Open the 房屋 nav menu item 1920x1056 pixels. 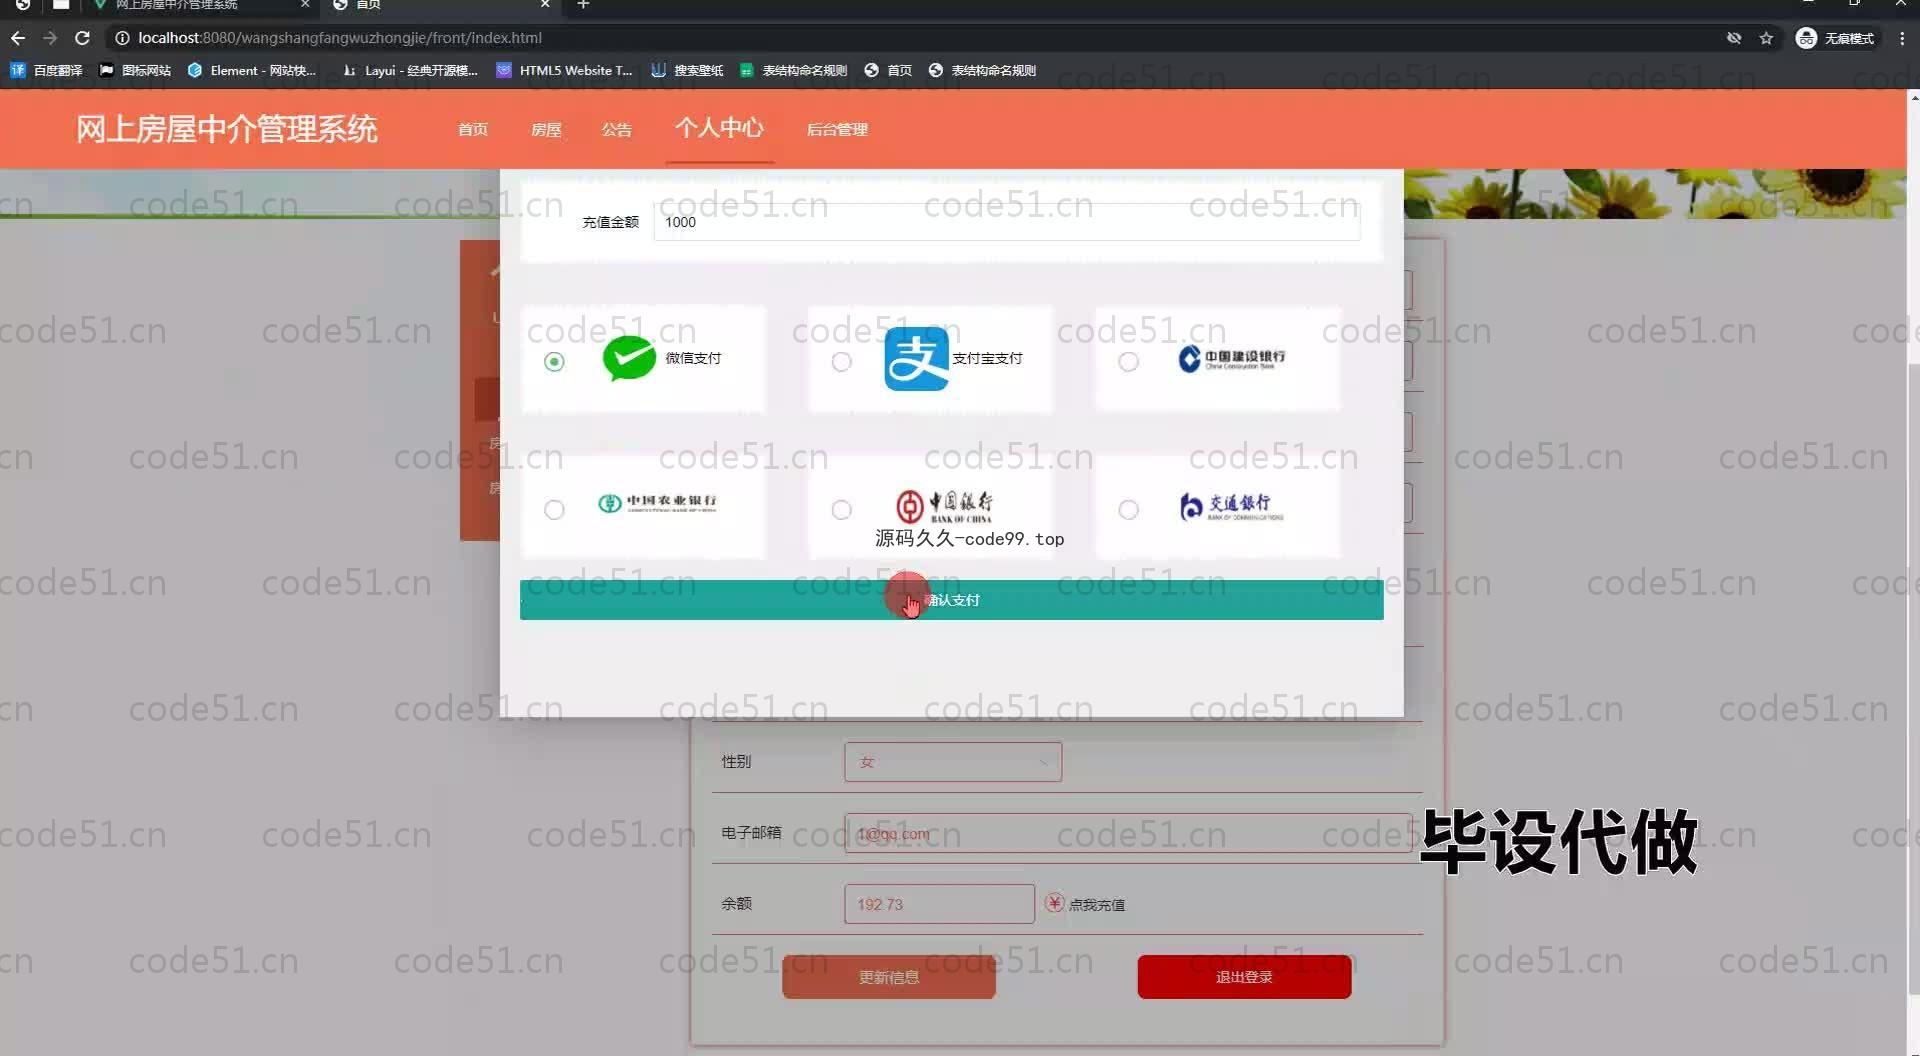coord(546,130)
